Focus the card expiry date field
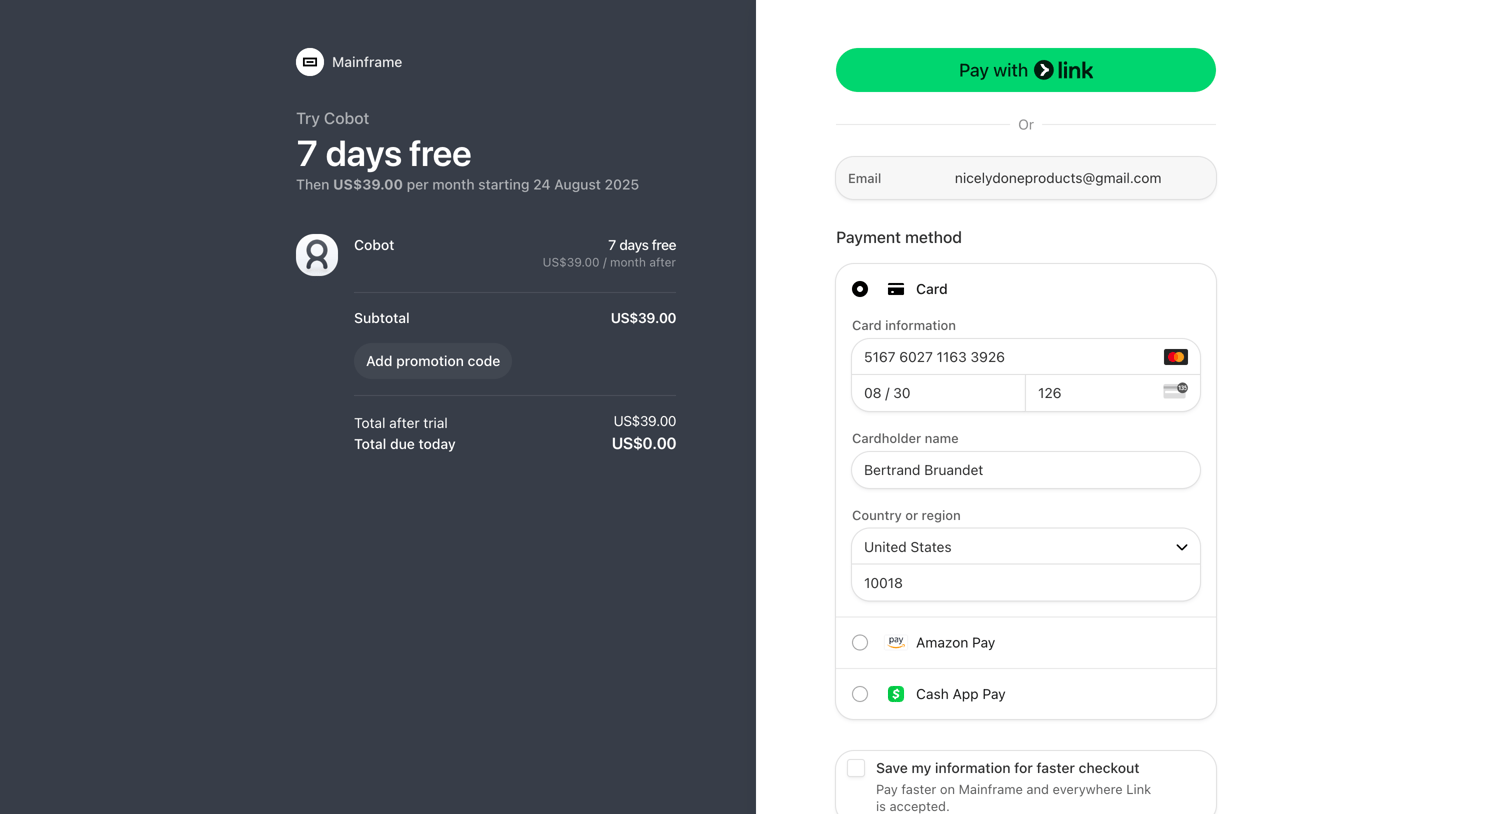Screen dimensions: 1512x814 [x=939, y=393]
